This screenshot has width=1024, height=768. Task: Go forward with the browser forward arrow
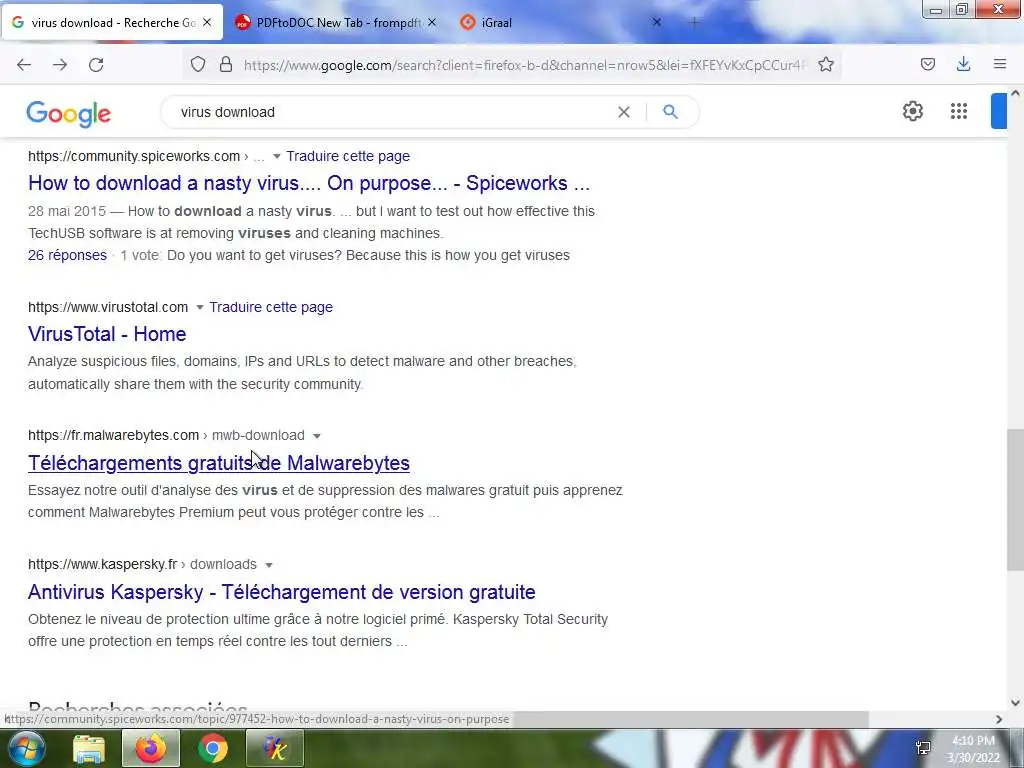[60, 65]
